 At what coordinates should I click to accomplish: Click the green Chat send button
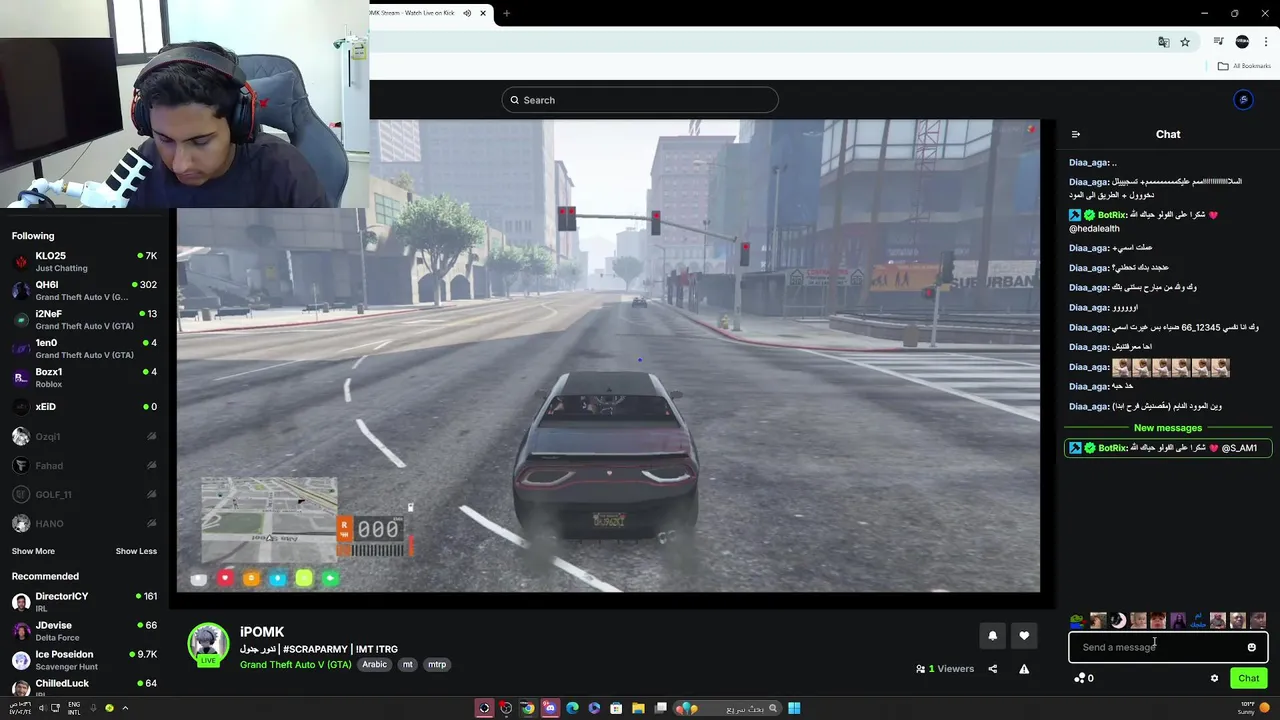1249,678
